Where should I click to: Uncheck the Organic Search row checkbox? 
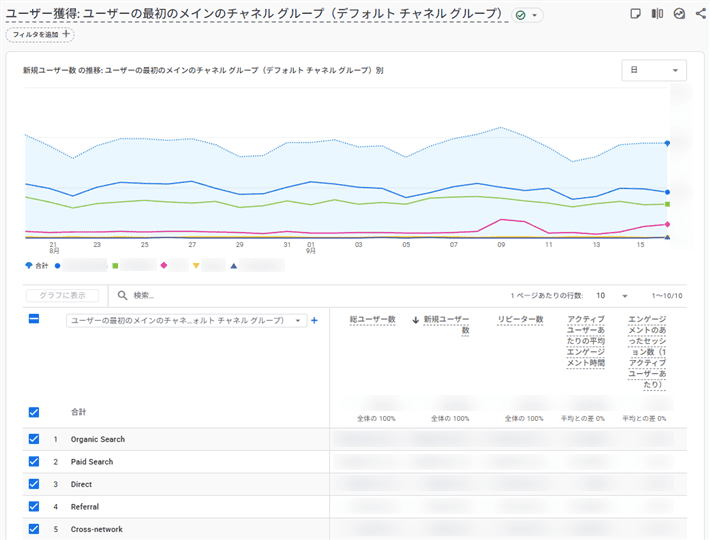pos(34,439)
